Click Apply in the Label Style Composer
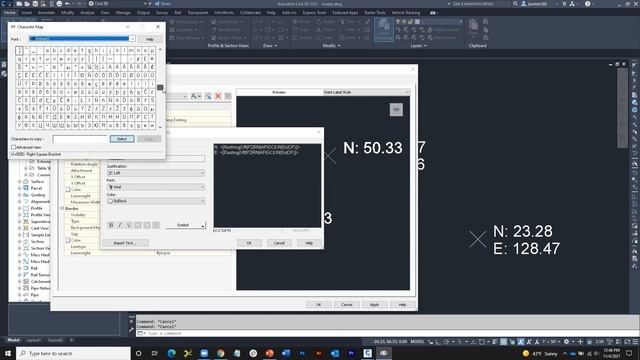 [x=374, y=304]
